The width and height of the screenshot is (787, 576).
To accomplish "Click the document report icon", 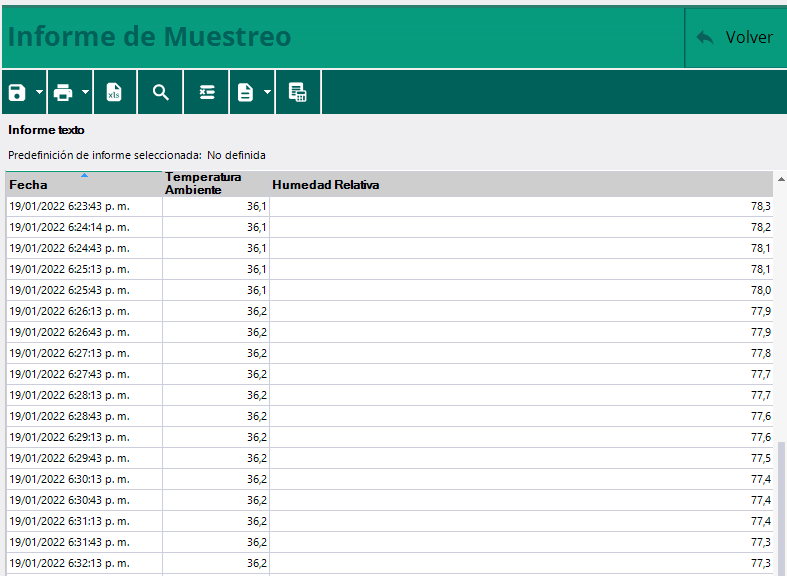I will point(245,93).
